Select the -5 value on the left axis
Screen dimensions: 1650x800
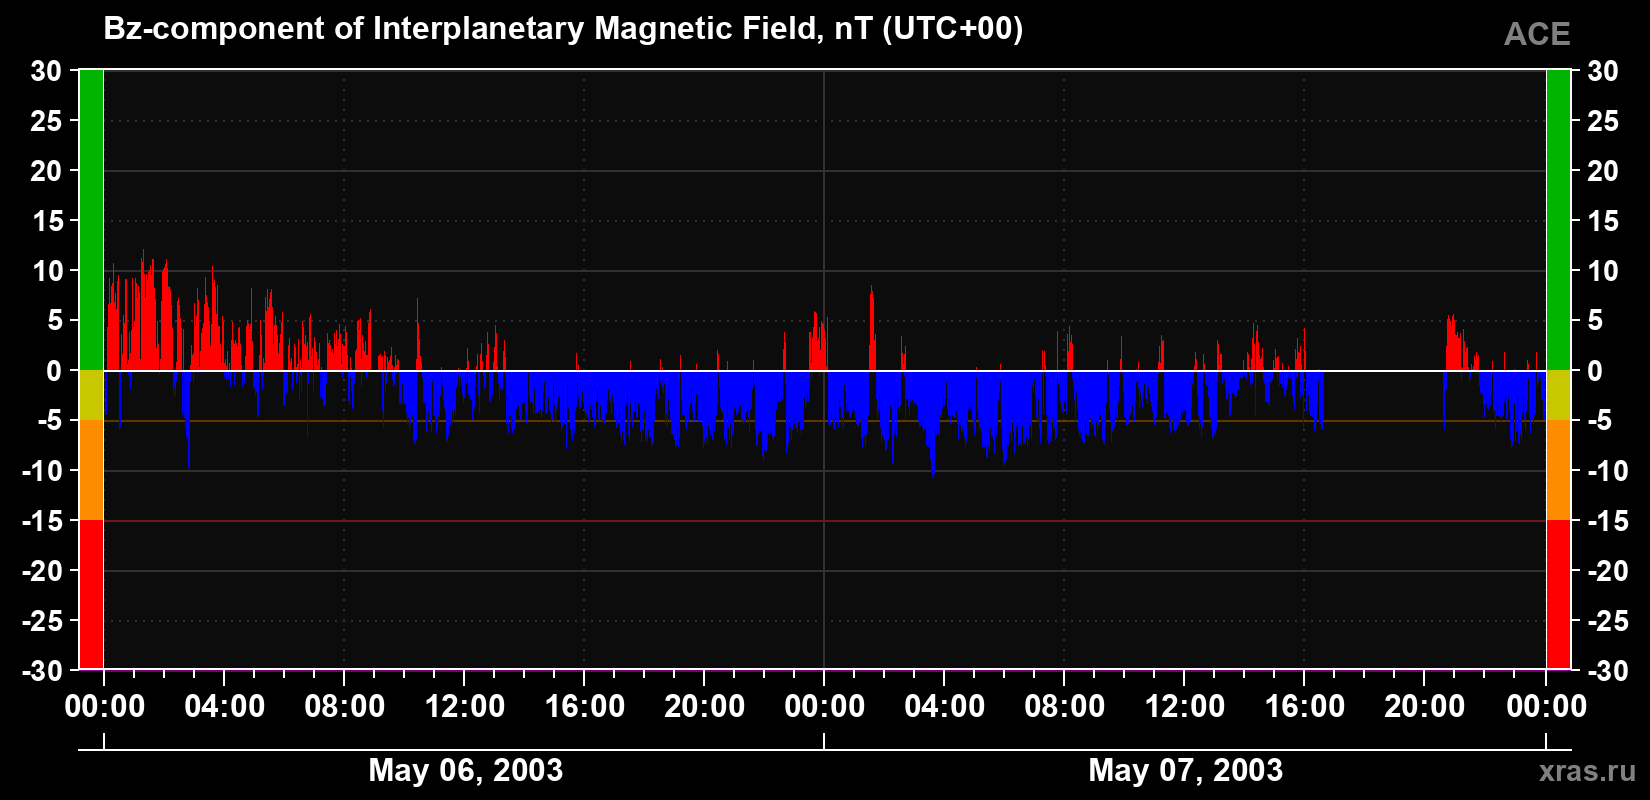click(x=49, y=421)
